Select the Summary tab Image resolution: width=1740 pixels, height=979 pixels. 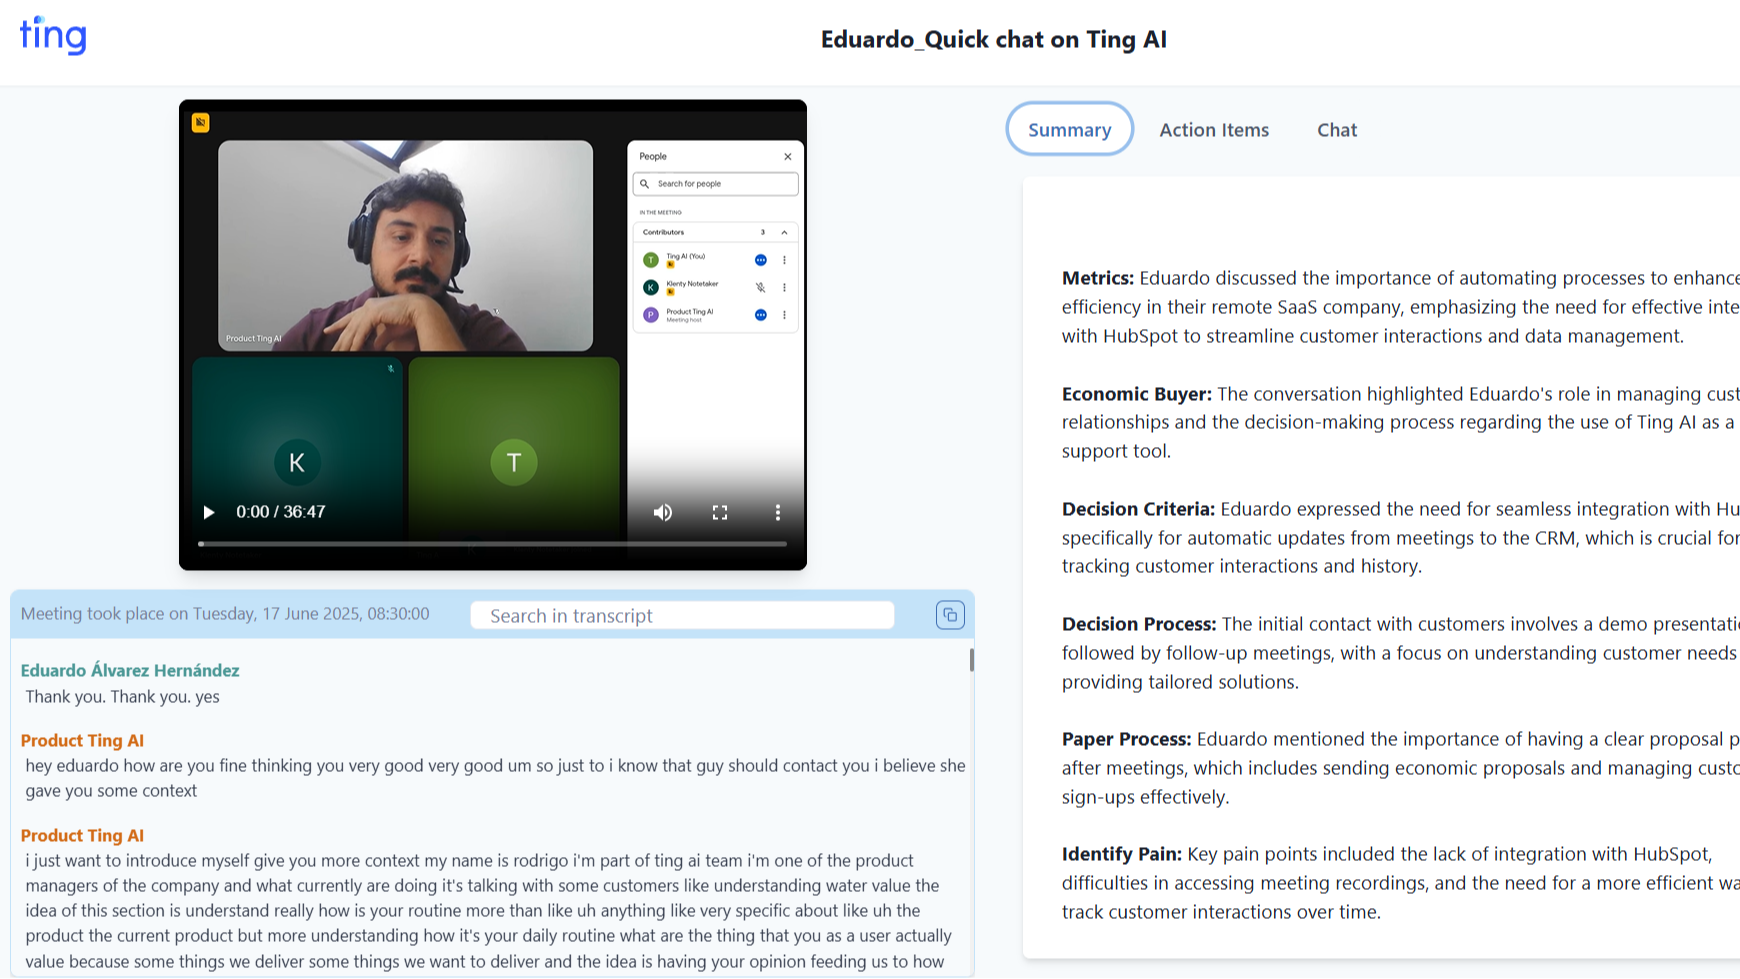1069,130
